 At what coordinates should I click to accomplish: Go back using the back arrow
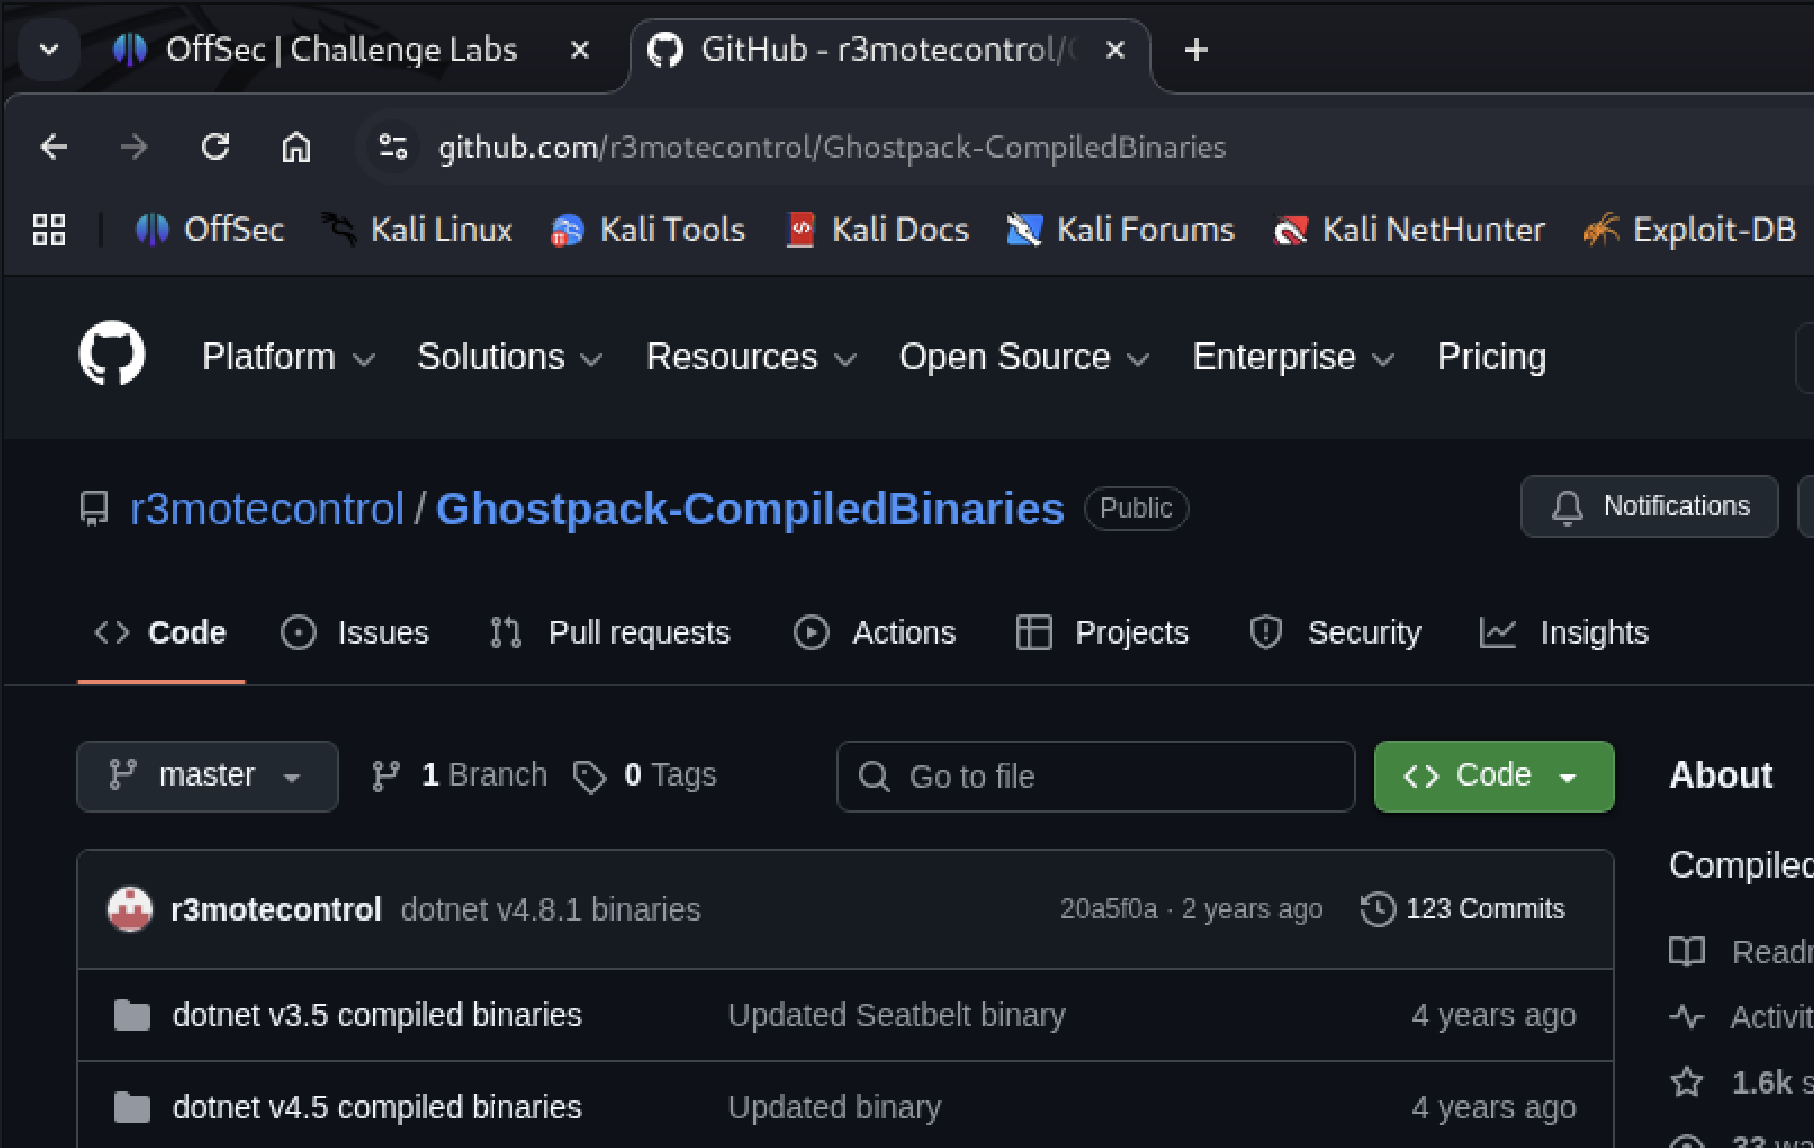[x=54, y=147]
